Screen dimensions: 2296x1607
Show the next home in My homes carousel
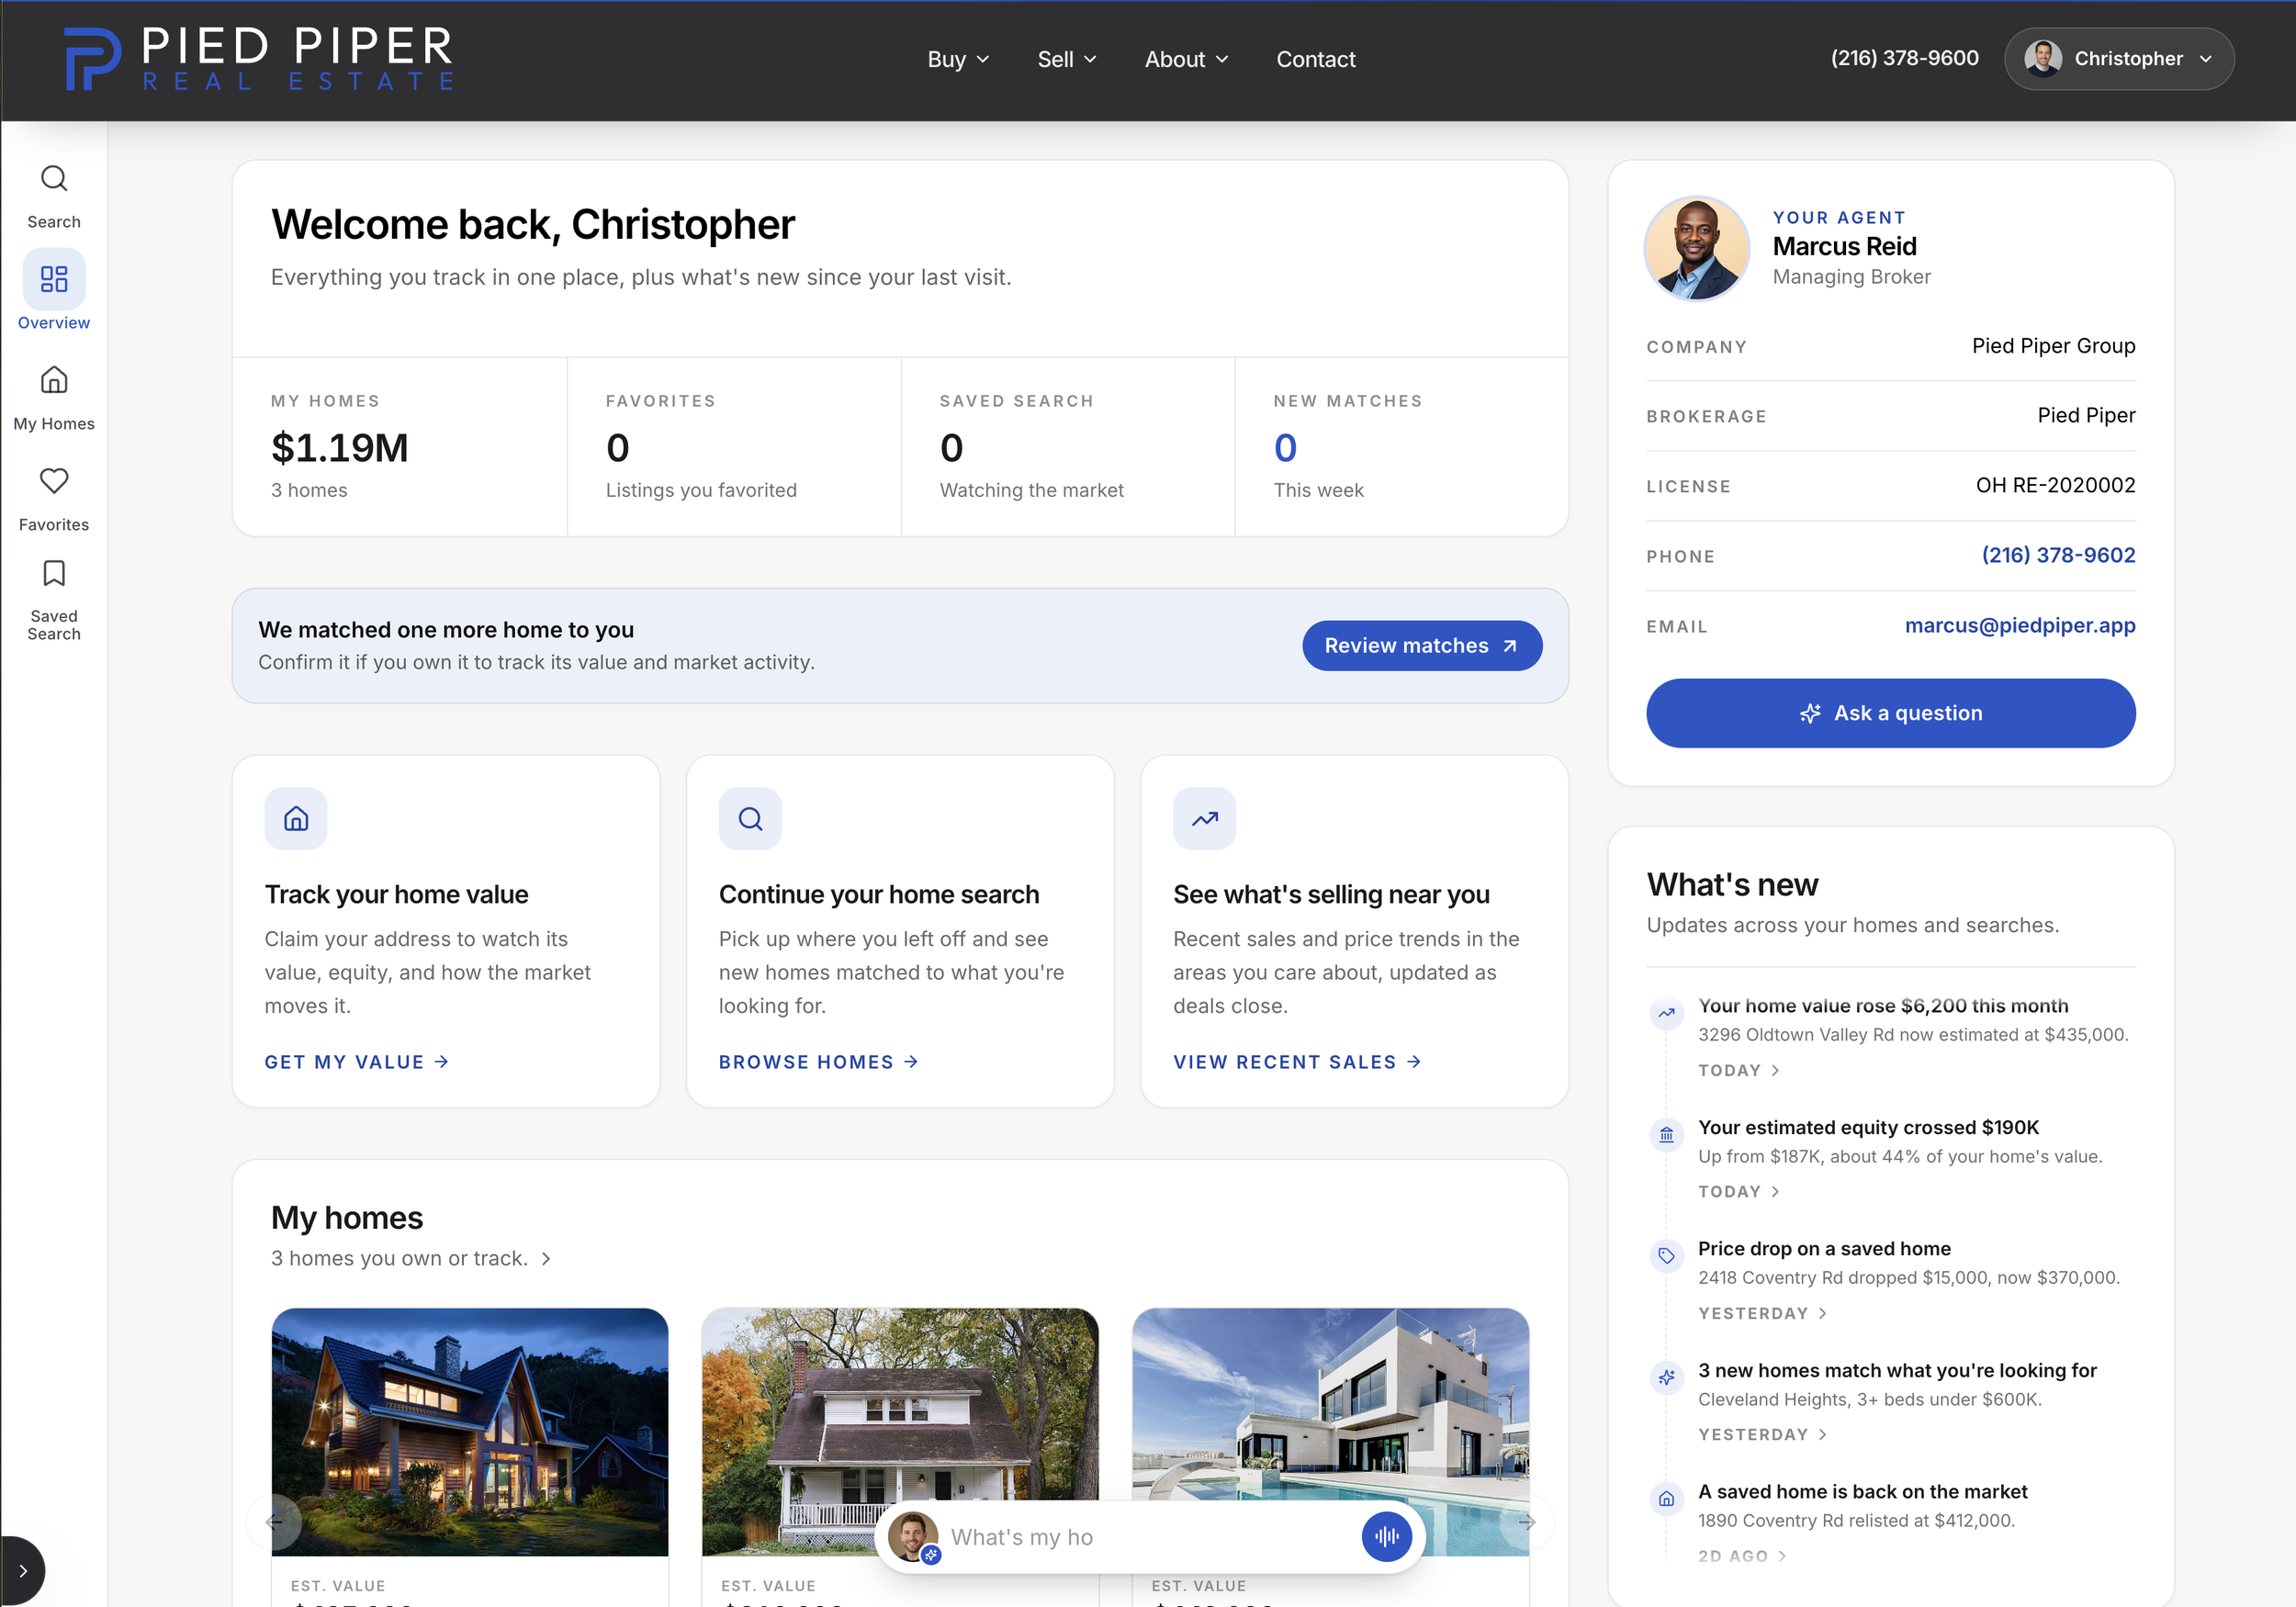(x=1527, y=1522)
